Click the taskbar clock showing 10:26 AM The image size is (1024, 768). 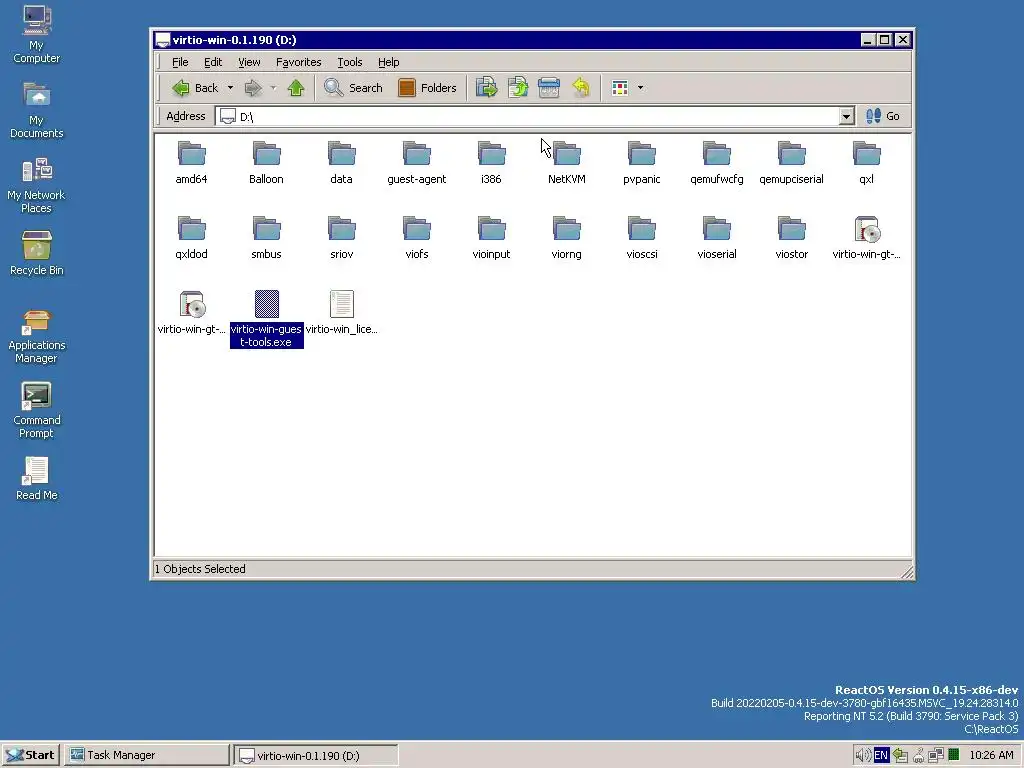(x=991, y=756)
